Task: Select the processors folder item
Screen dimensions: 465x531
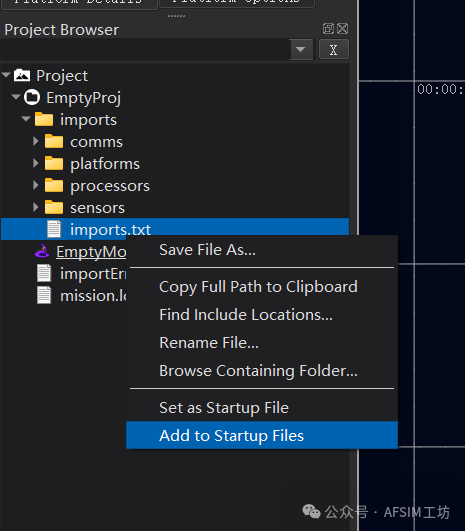Action: pos(109,186)
